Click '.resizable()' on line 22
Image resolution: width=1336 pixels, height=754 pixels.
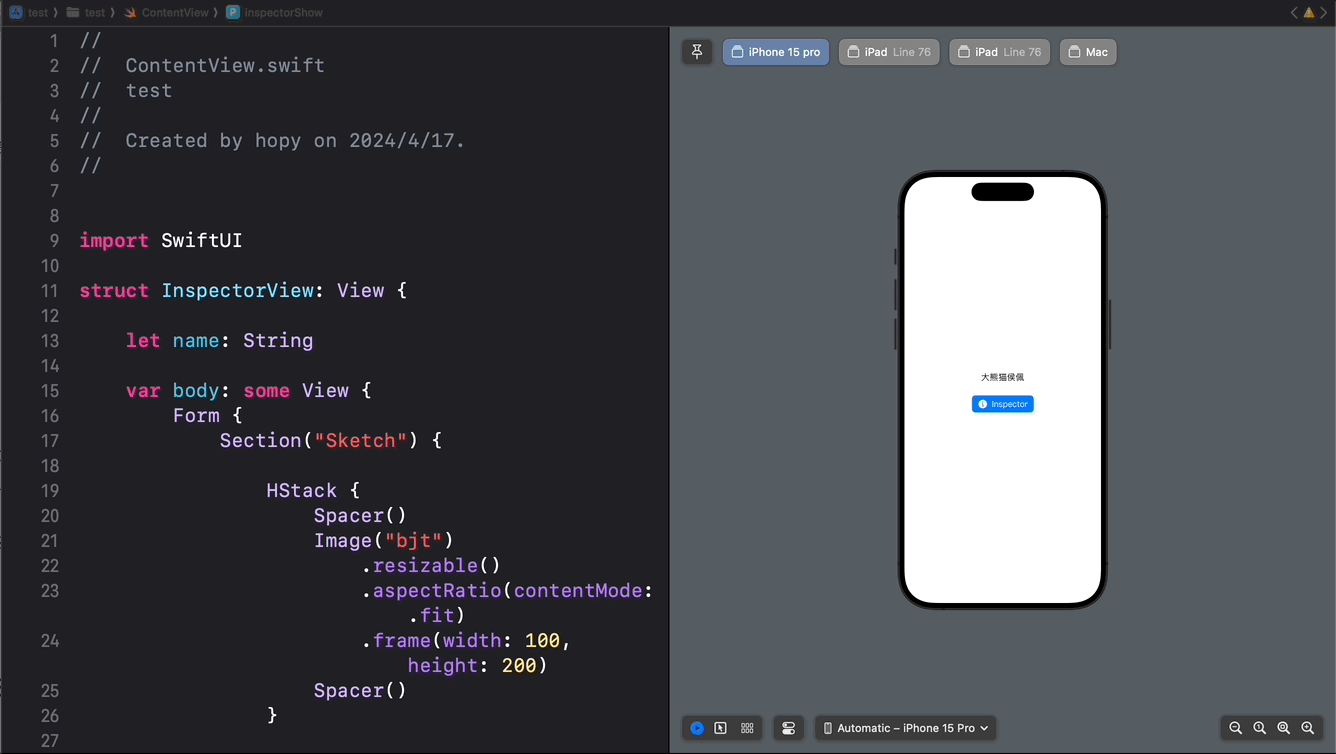(x=431, y=566)
